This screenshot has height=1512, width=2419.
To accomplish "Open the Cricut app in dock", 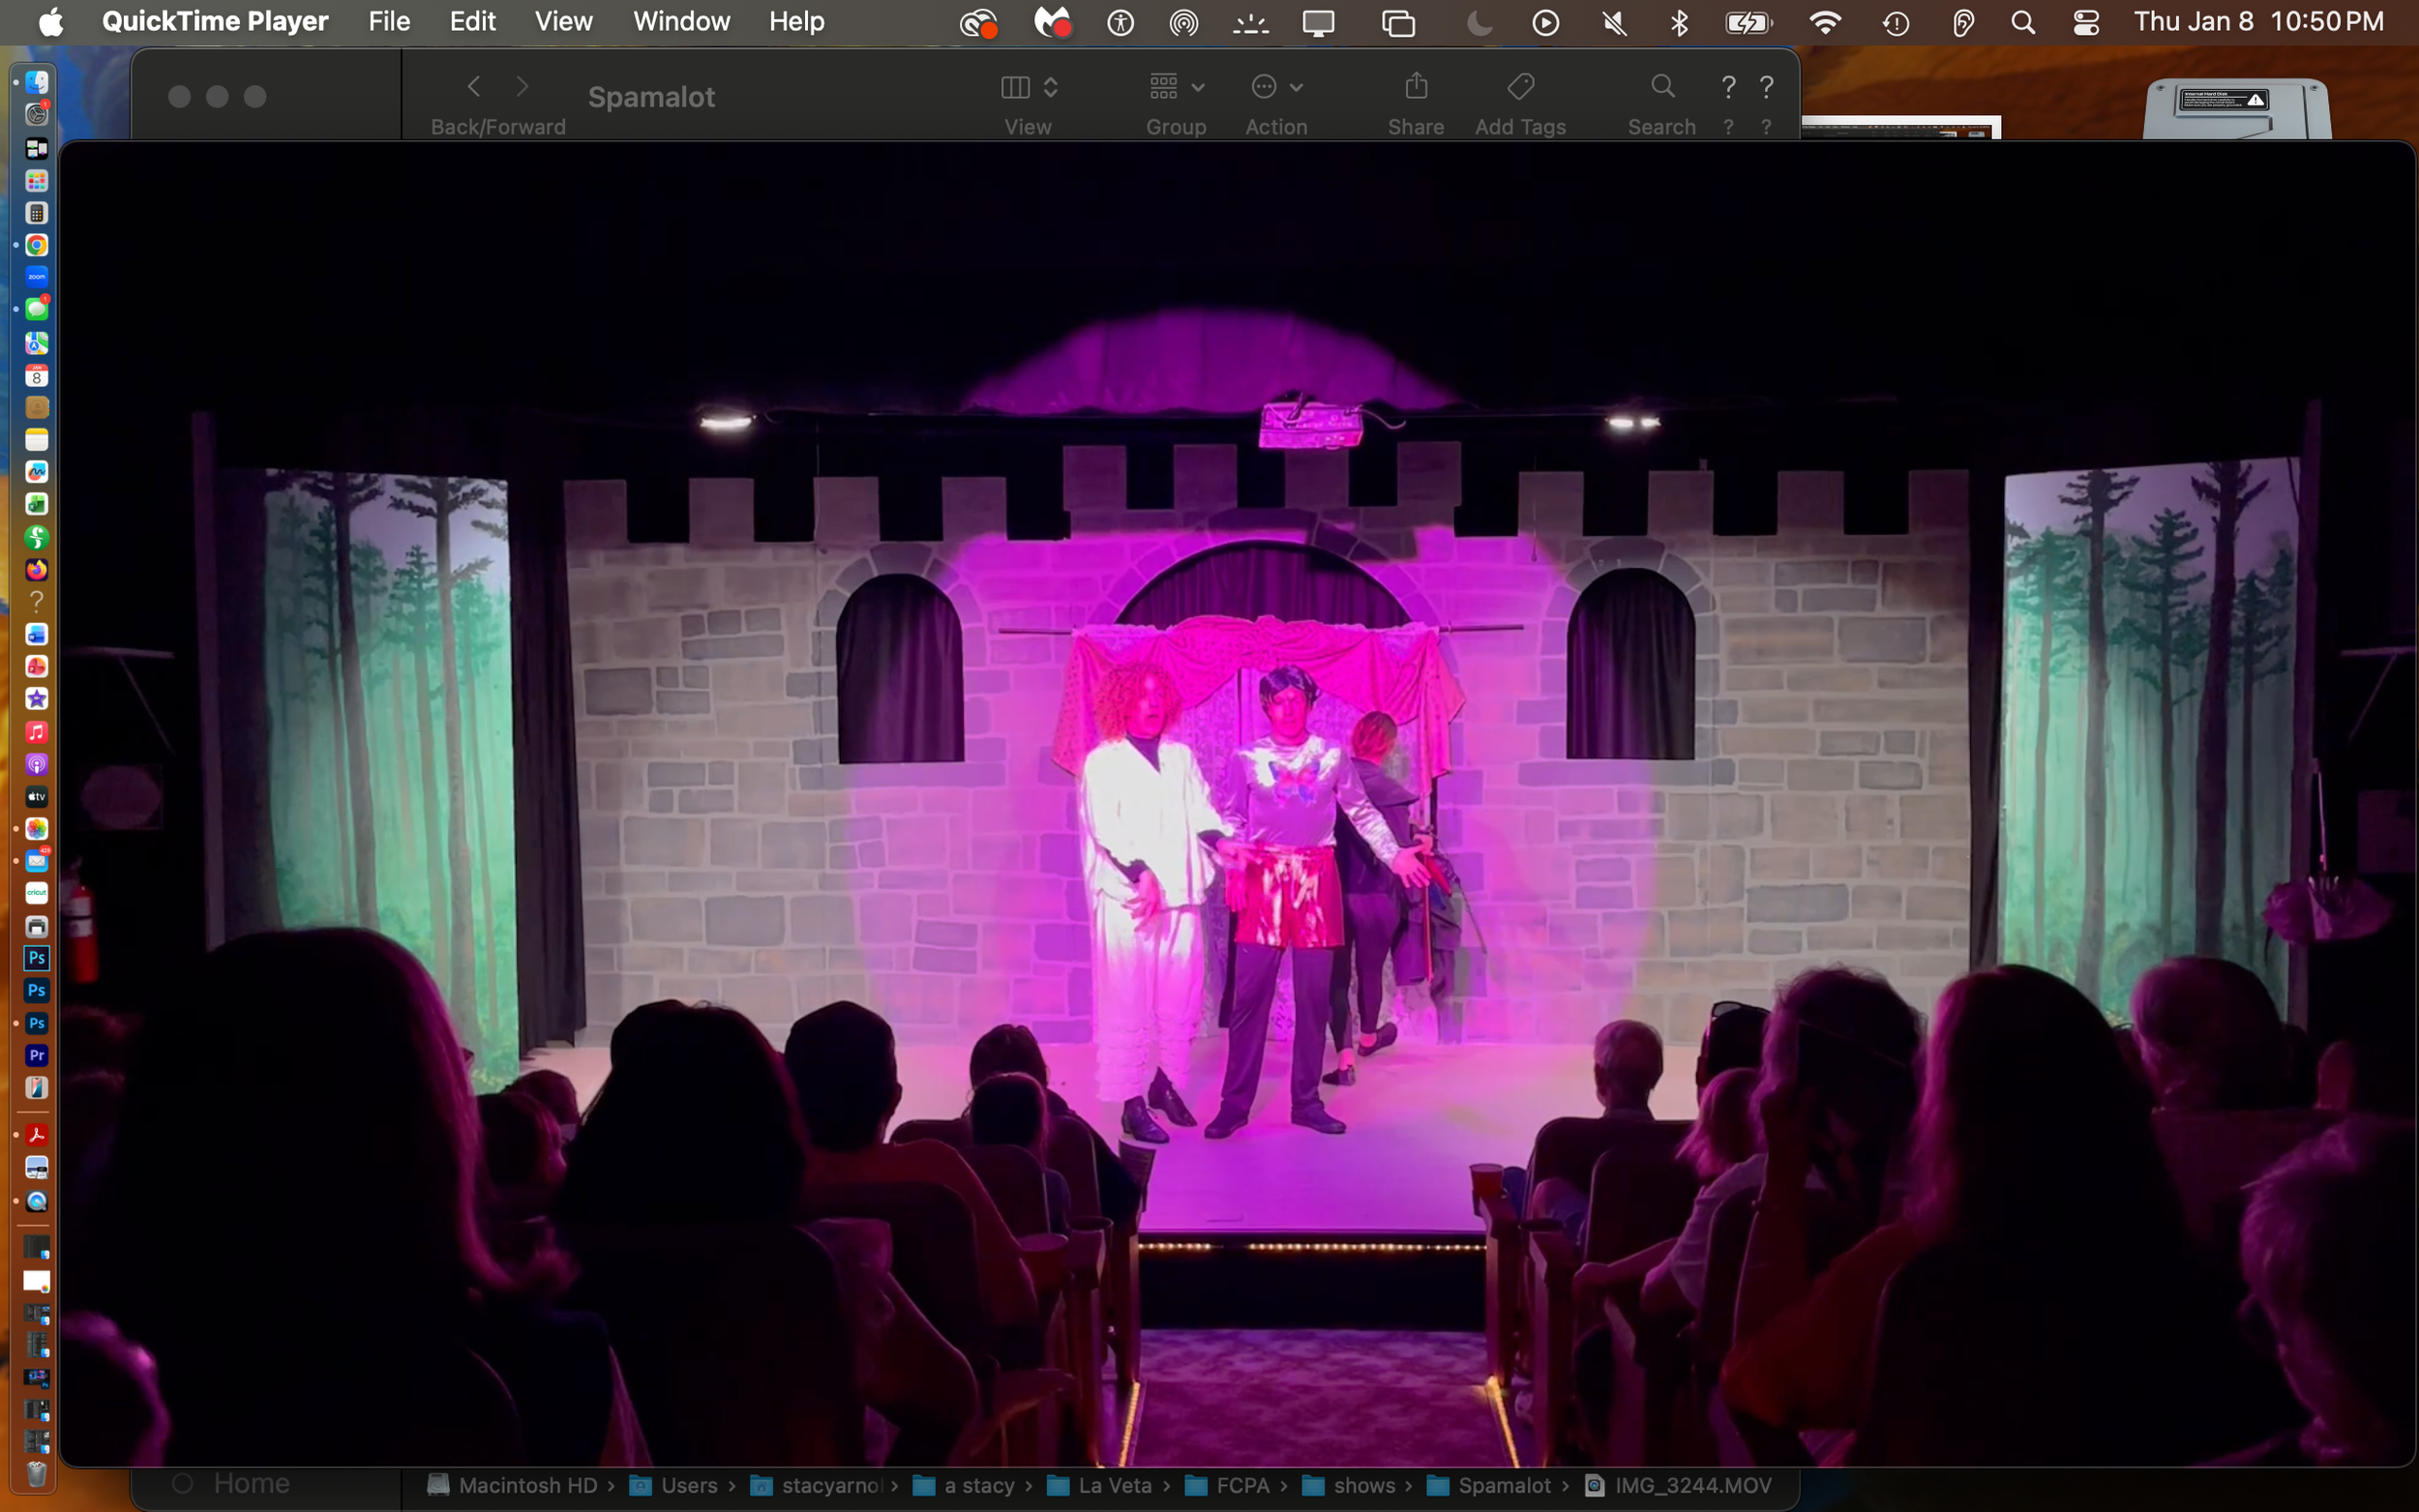I will tap(37, 893).
